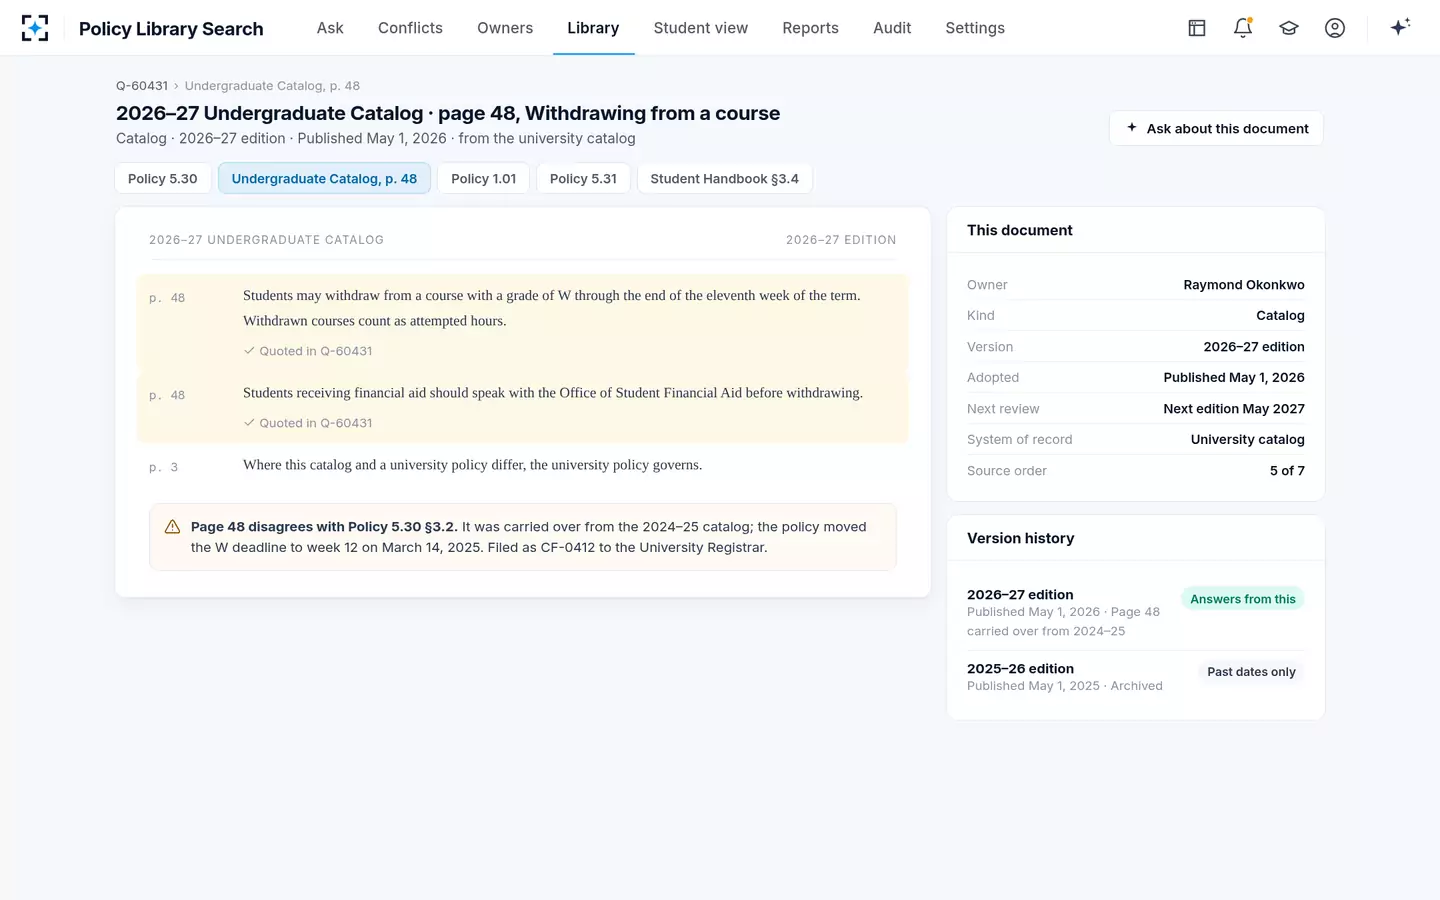The height and width of the screenshot is (900, 1440).
Task: Open the layout panel icon in header
Action: pyautogui.click(x=1197, y=28)
